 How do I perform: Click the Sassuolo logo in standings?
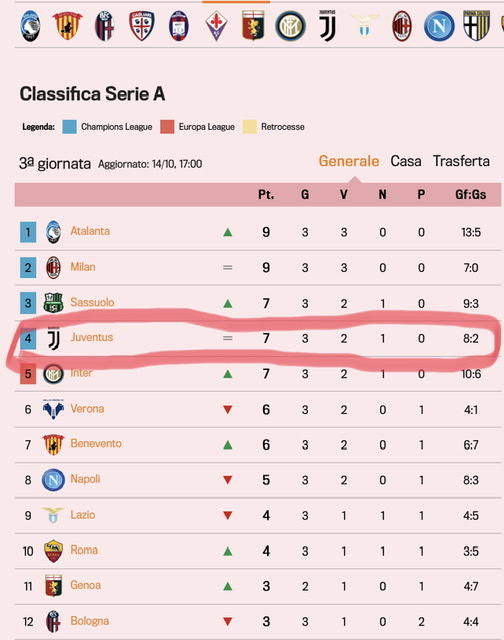(x=53, y=302)
